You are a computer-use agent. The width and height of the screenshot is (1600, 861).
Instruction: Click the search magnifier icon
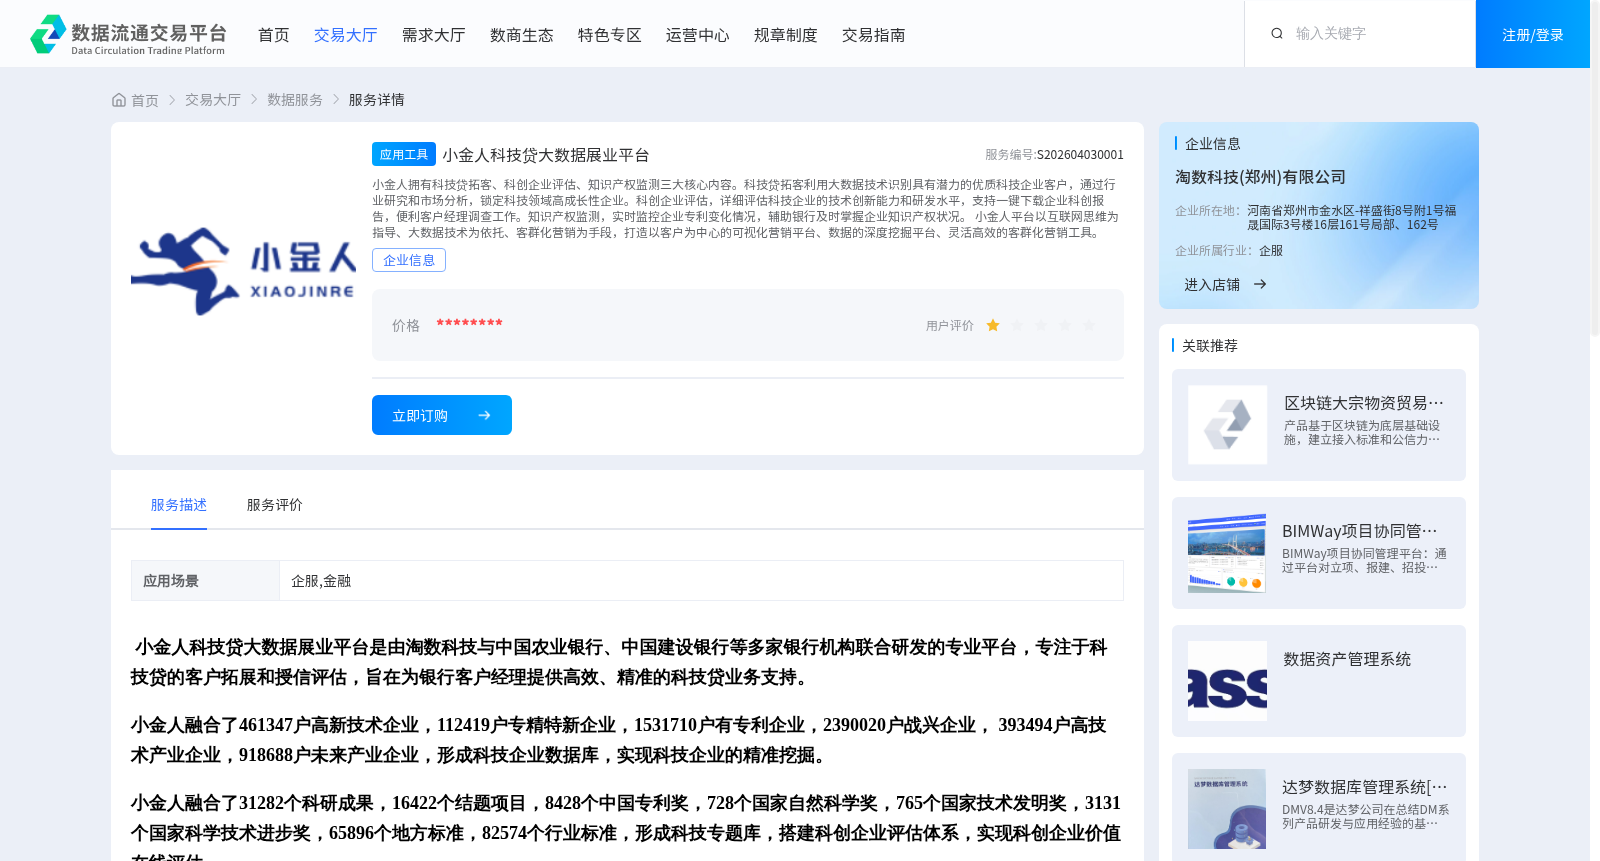(x=1277, y=33)
